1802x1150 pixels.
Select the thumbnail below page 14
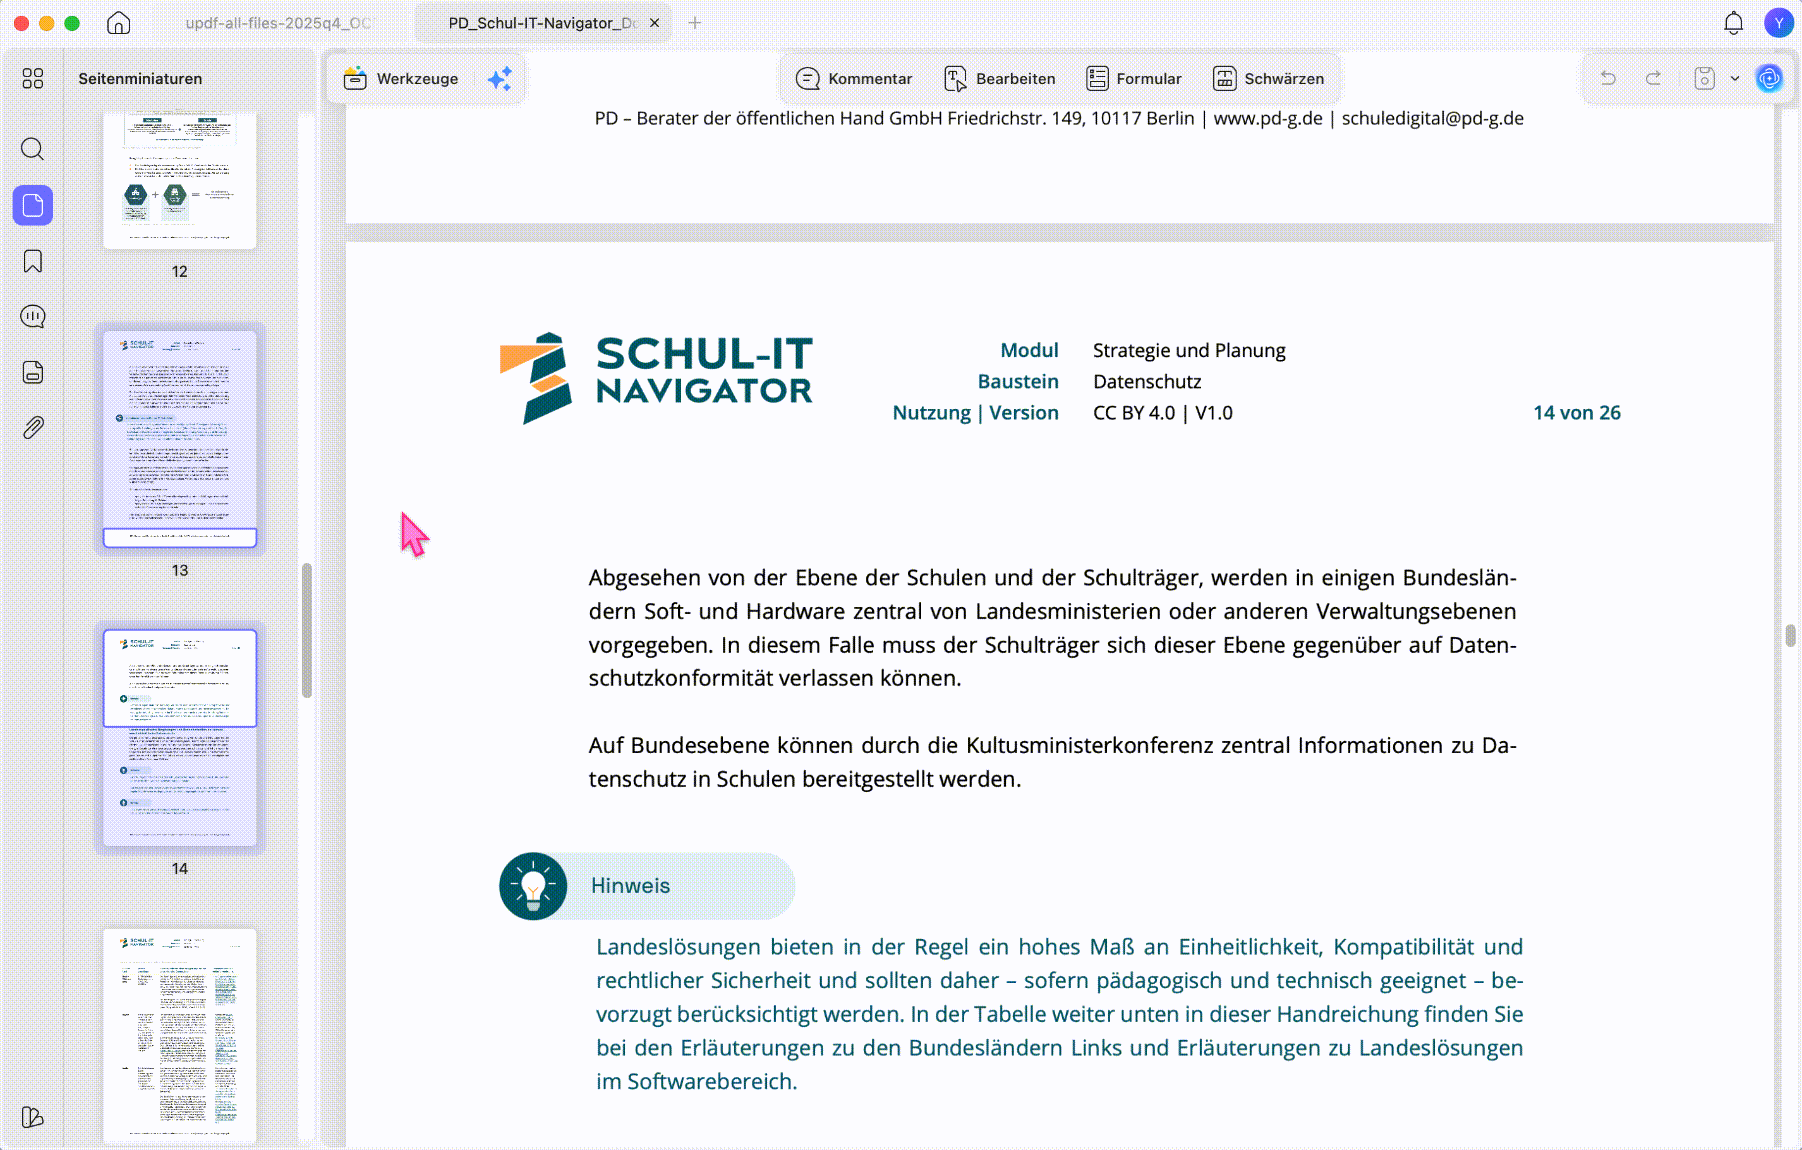[x=180, y=1036]
